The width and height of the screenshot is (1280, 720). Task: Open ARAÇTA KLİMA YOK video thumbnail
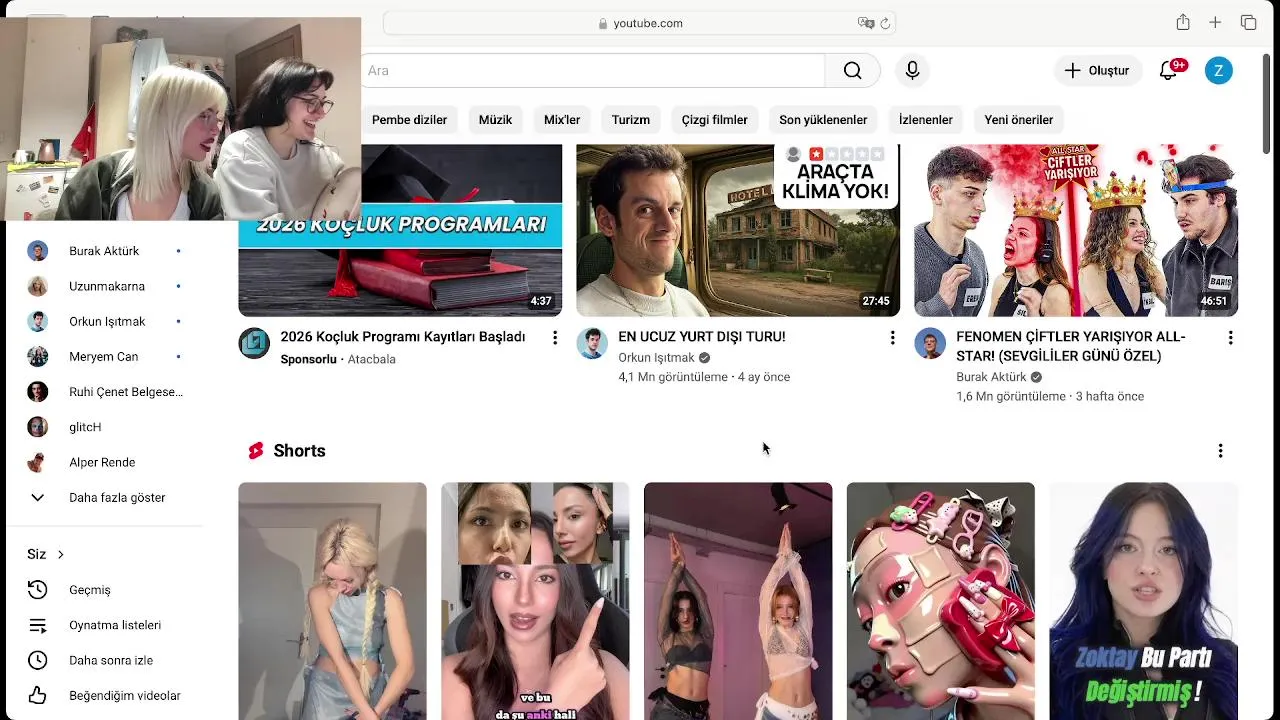point(738,230)
